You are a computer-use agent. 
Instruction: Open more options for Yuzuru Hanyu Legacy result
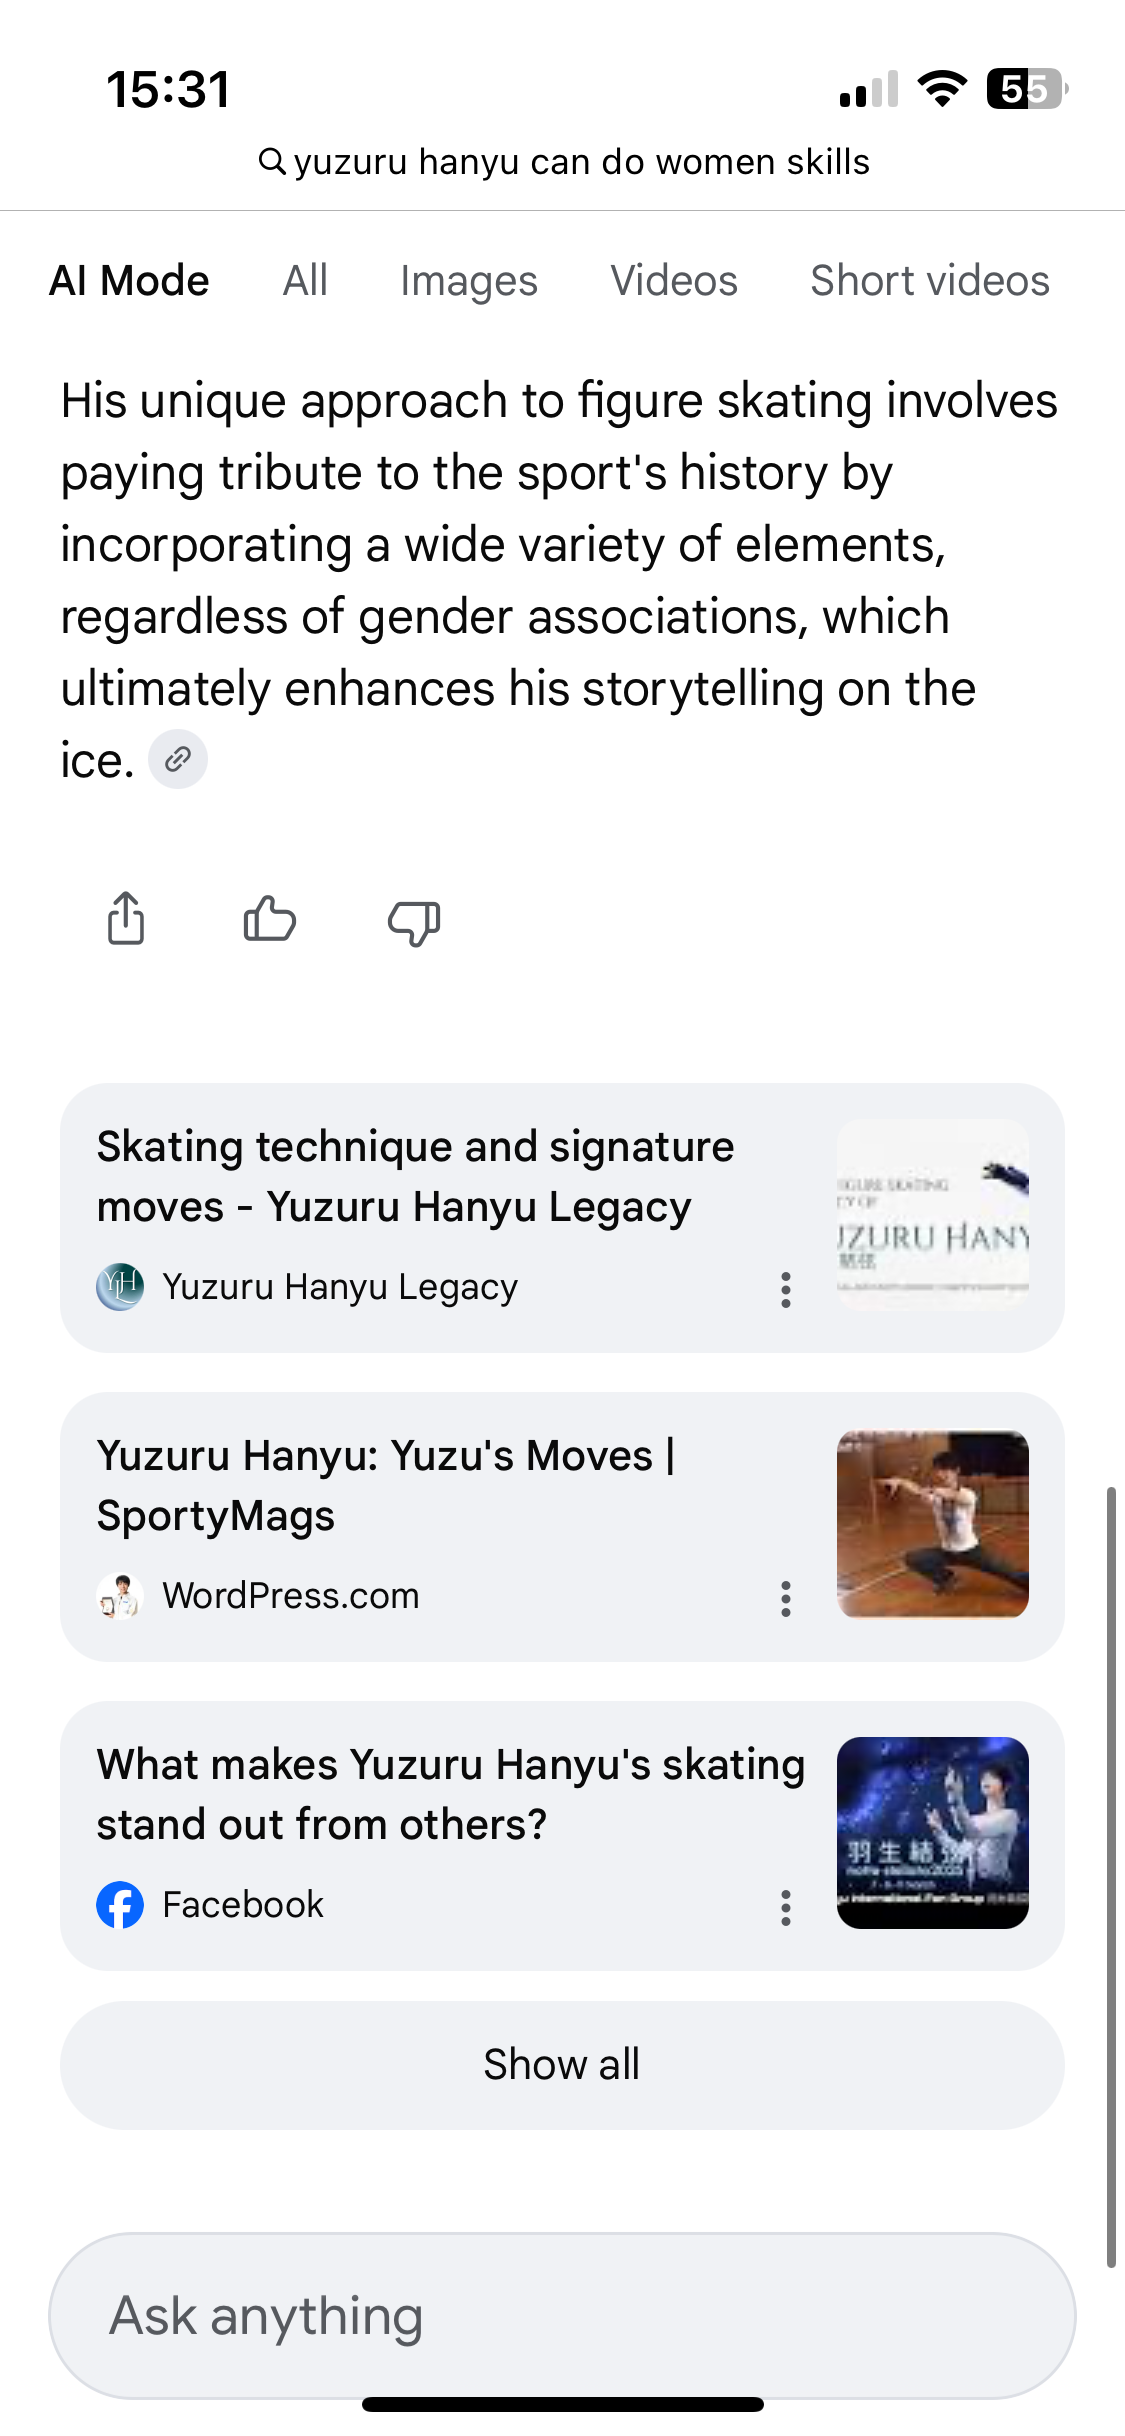tap(786, 1290)
